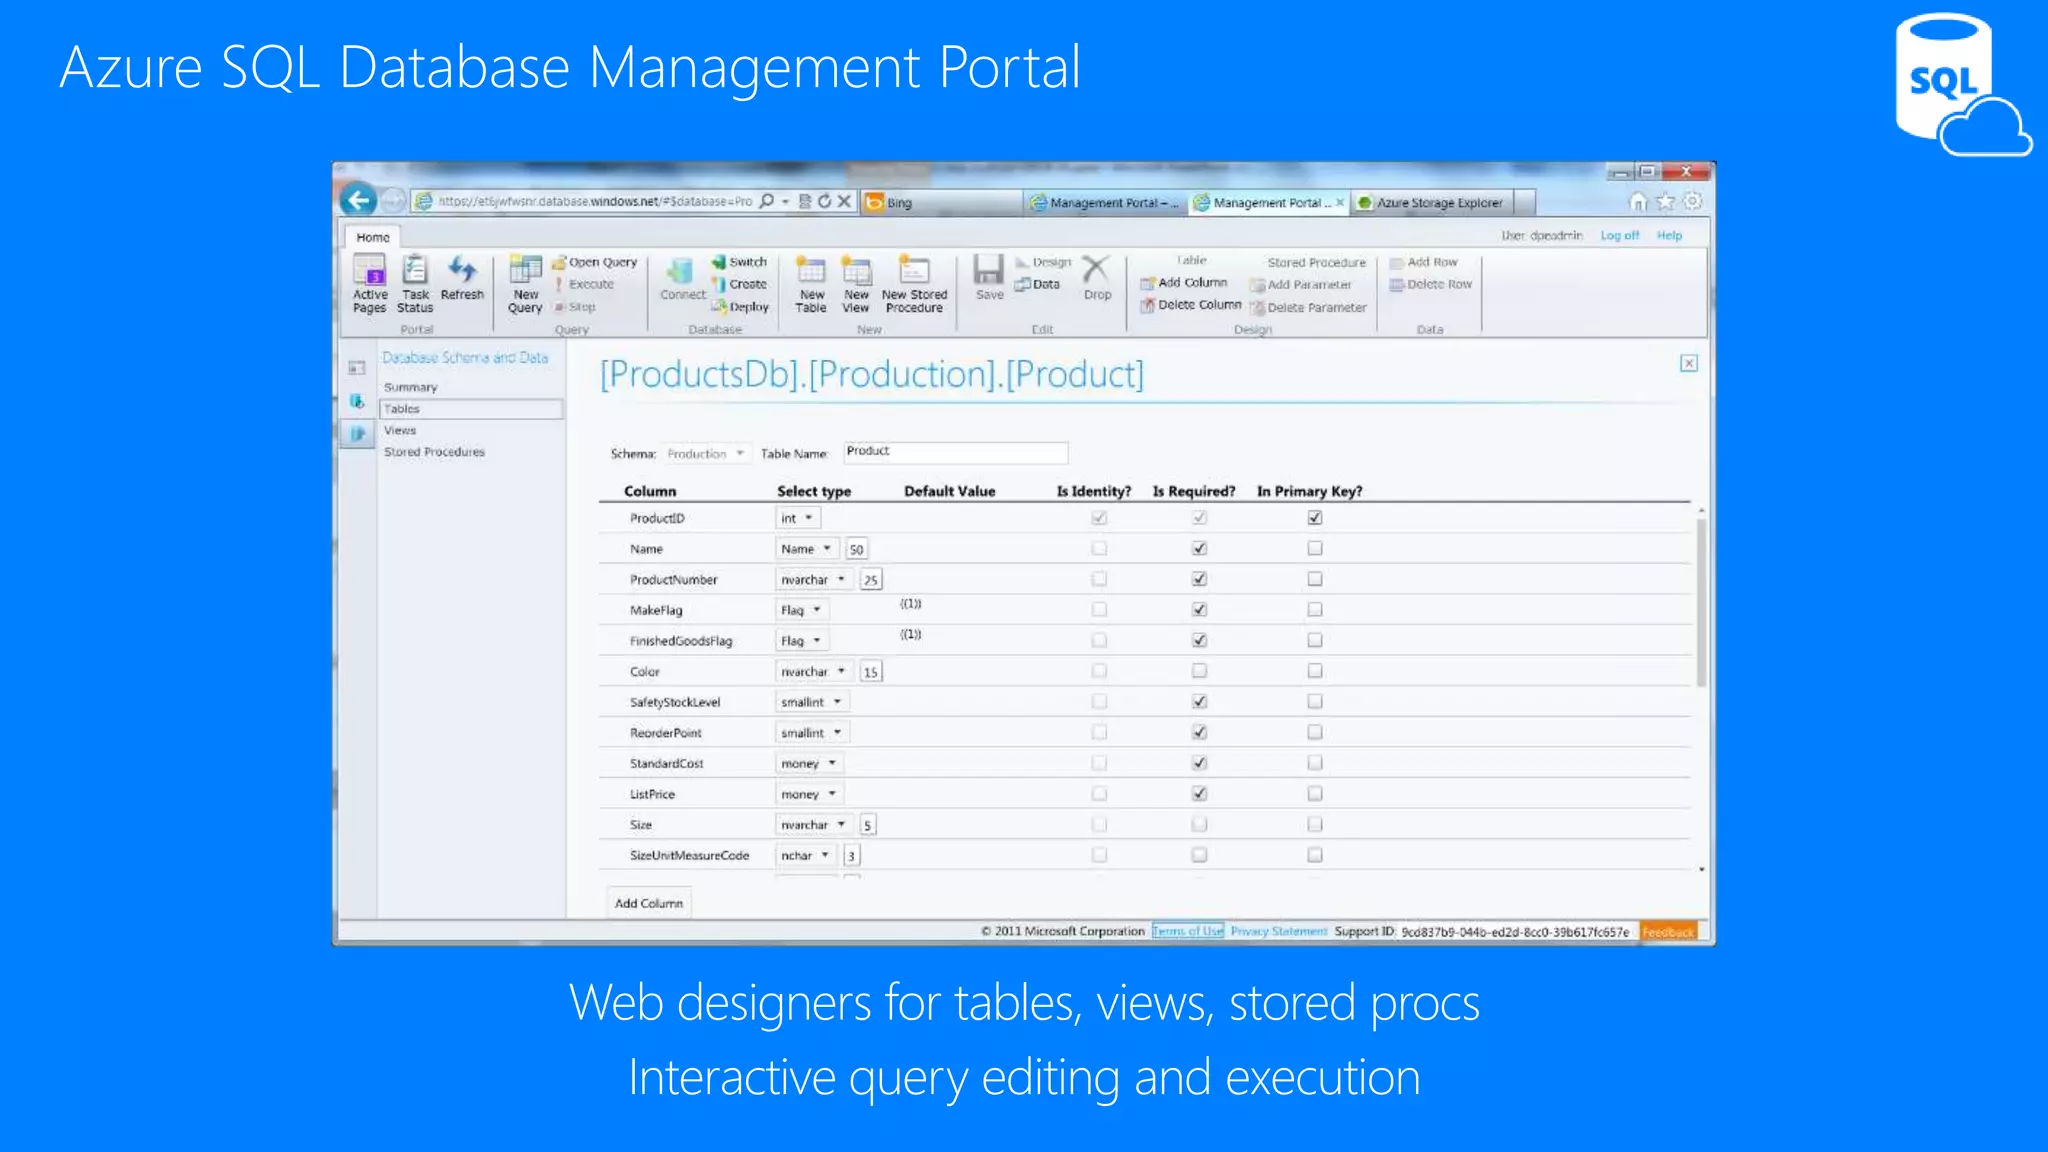Image resolution: width=2048 pixels, height=1152 pixels.
Task: Open nchar type dropdown for SizeUnitMeasureCode
Action: 806,855
